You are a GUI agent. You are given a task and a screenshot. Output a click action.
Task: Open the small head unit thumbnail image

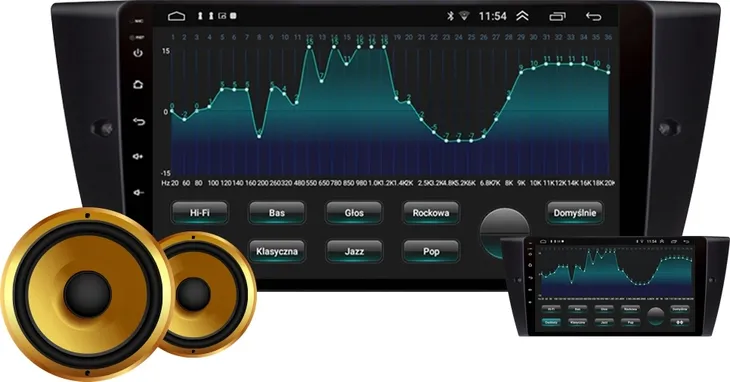pyautogui.click(x=615, y=285)
